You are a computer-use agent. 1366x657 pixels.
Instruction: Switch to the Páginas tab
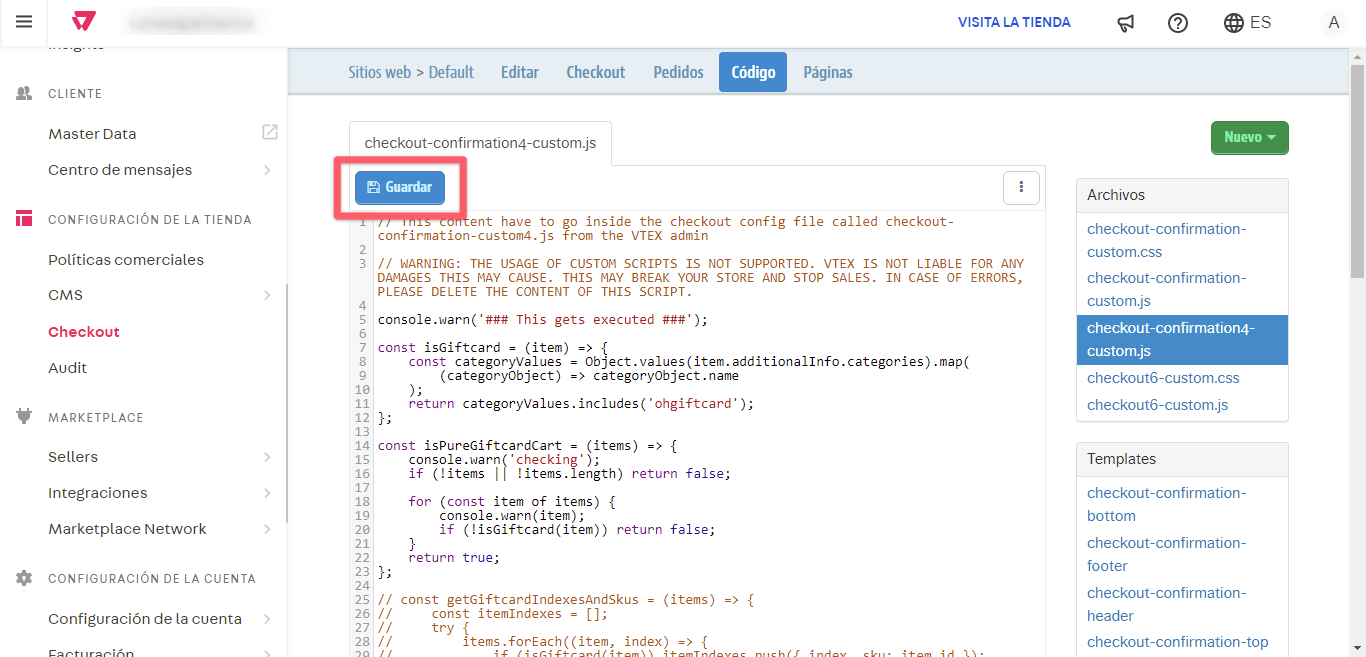pyautogui.click(x=827, y=72)
